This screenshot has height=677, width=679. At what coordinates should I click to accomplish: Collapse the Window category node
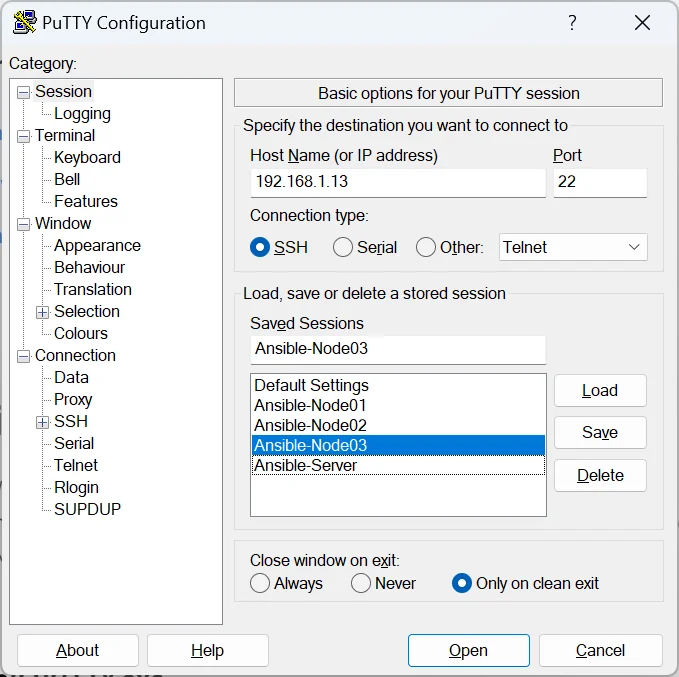[23, 224]
